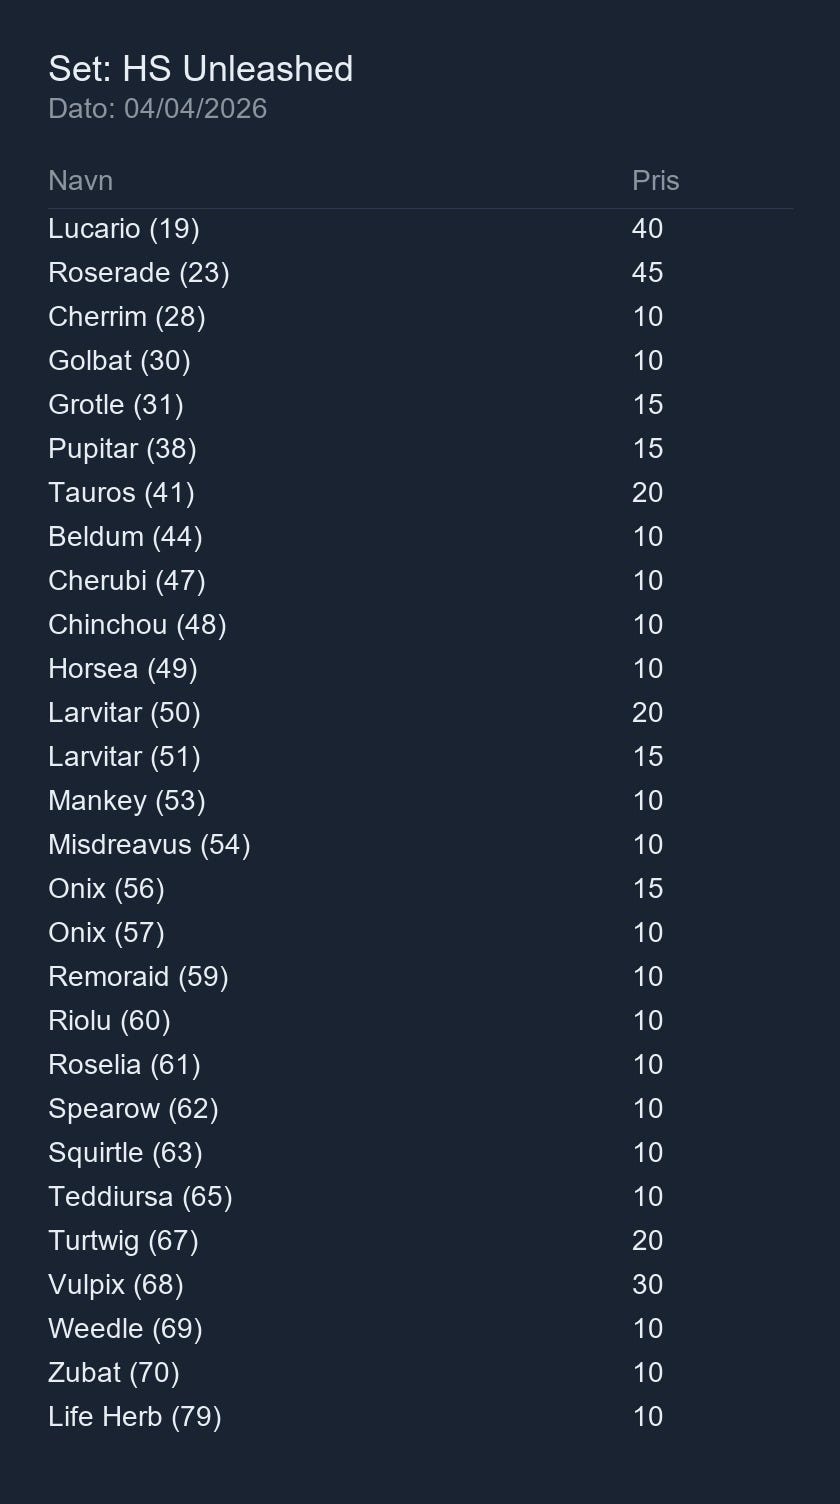This screenshot has width=840, height=1504.
Task: Click the Set: HS Unleashed title
Action: (x=200, y=69)
